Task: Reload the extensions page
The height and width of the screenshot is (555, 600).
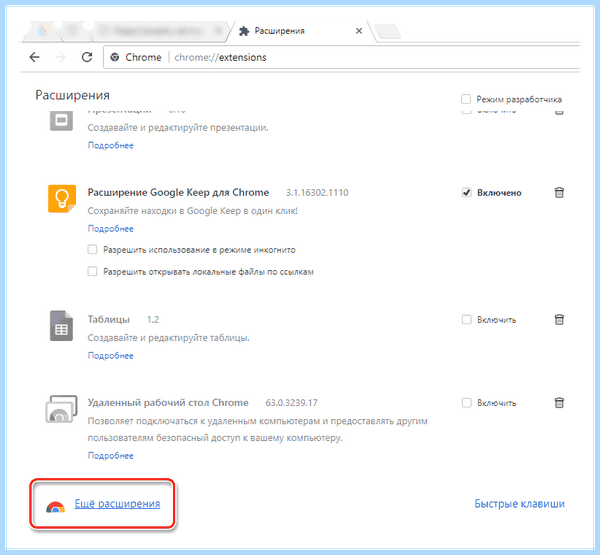Action: tap(87, 57)
